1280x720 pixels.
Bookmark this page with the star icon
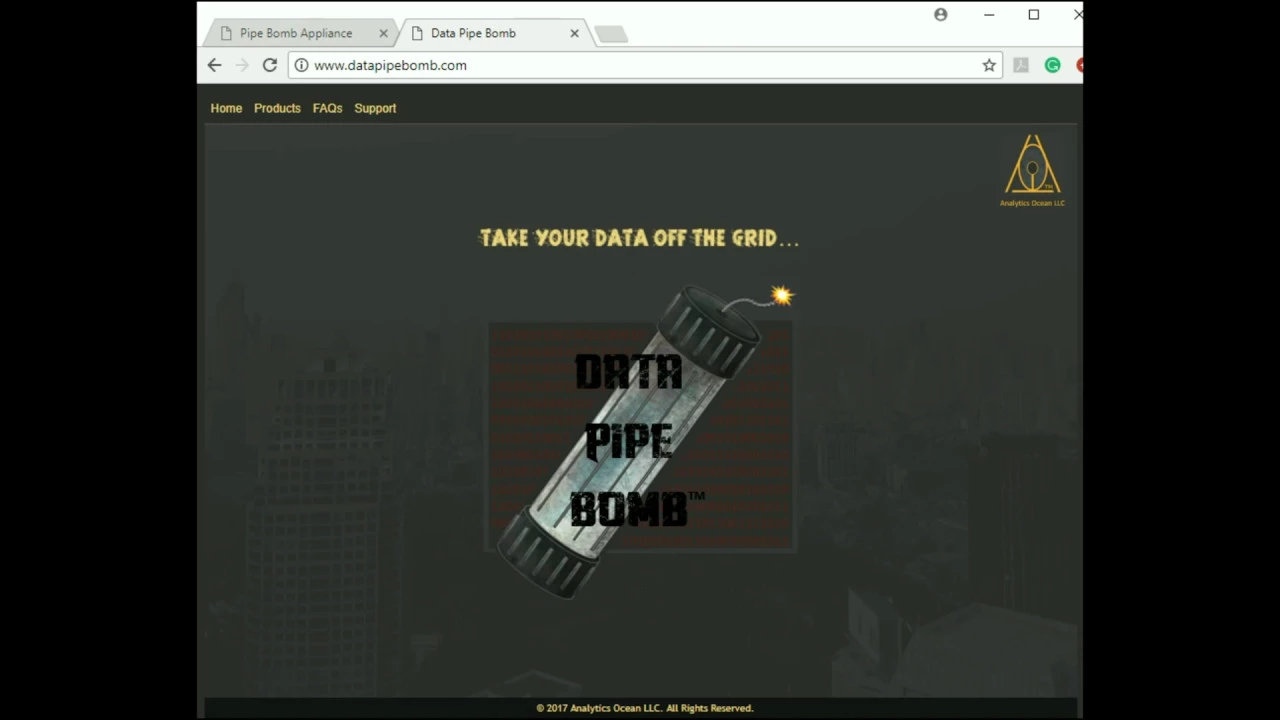[x=989, y=65]
